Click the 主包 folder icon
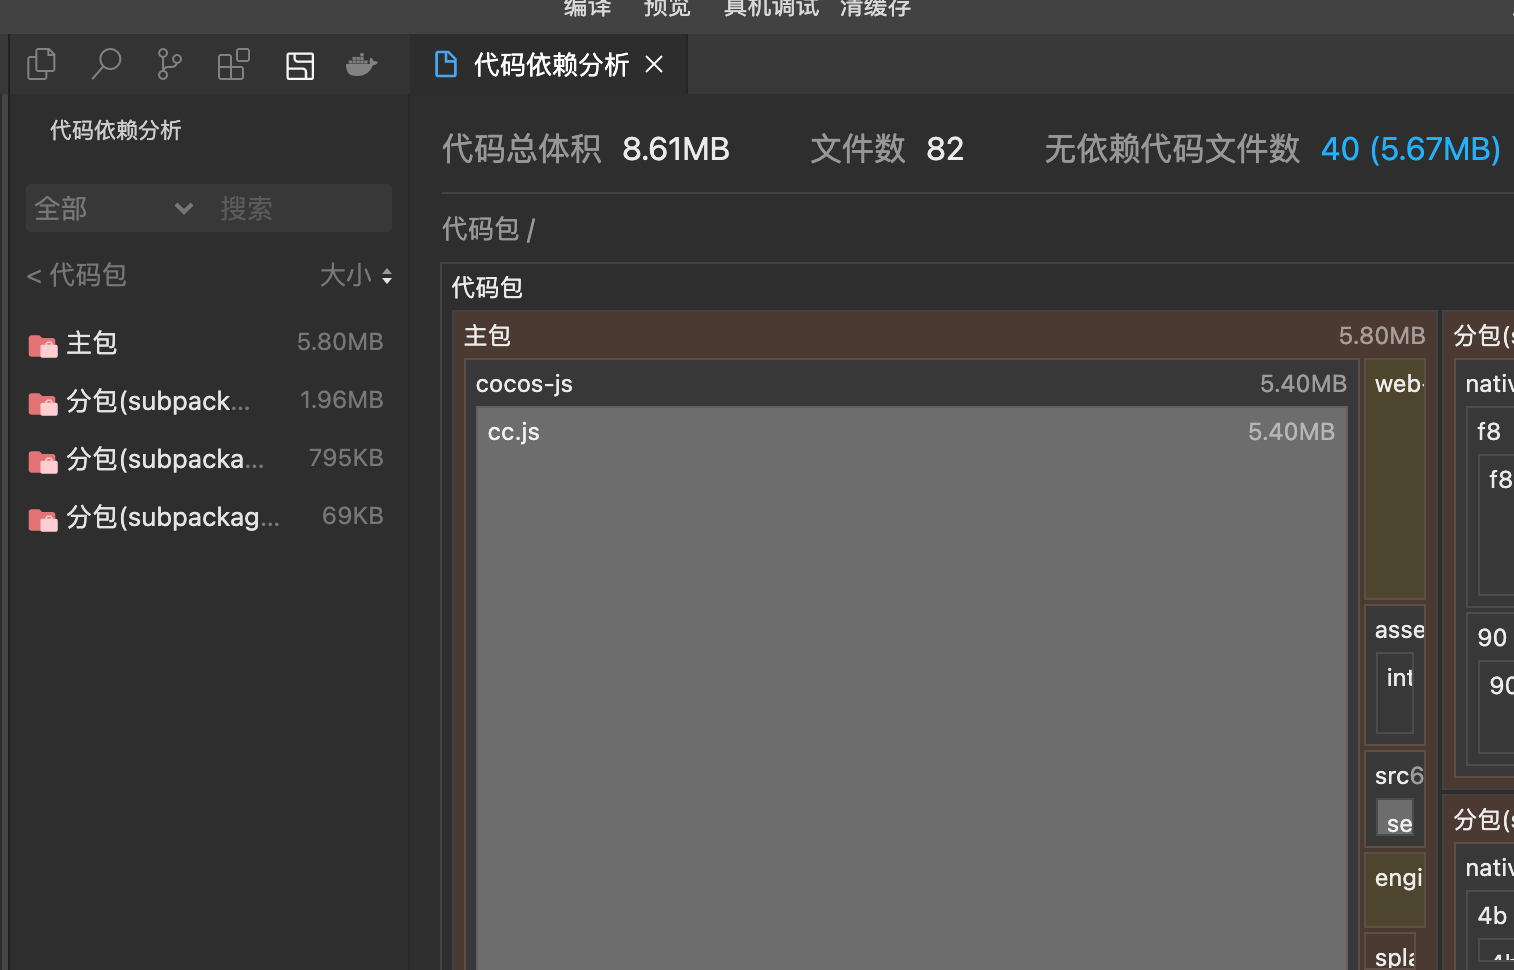1514x970 pixels. [43, 345]
